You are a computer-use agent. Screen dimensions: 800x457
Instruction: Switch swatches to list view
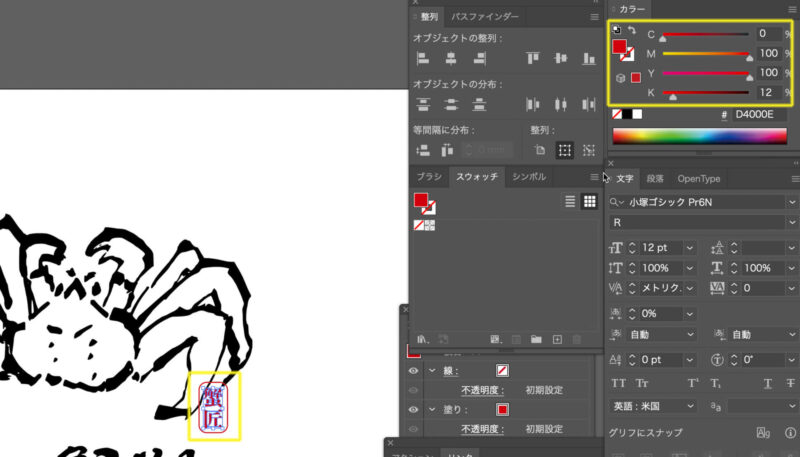pos(570,201)
